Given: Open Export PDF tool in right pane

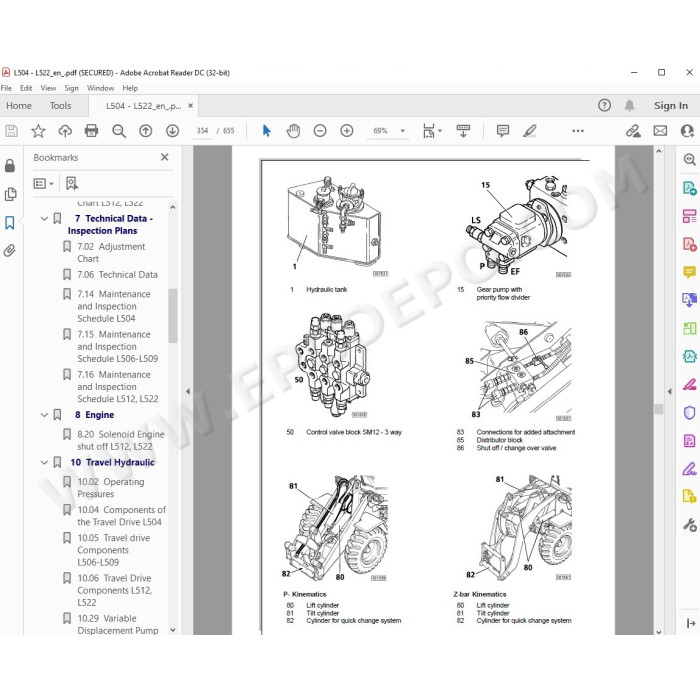Looking at the screenshot, I should pos(689,188).
